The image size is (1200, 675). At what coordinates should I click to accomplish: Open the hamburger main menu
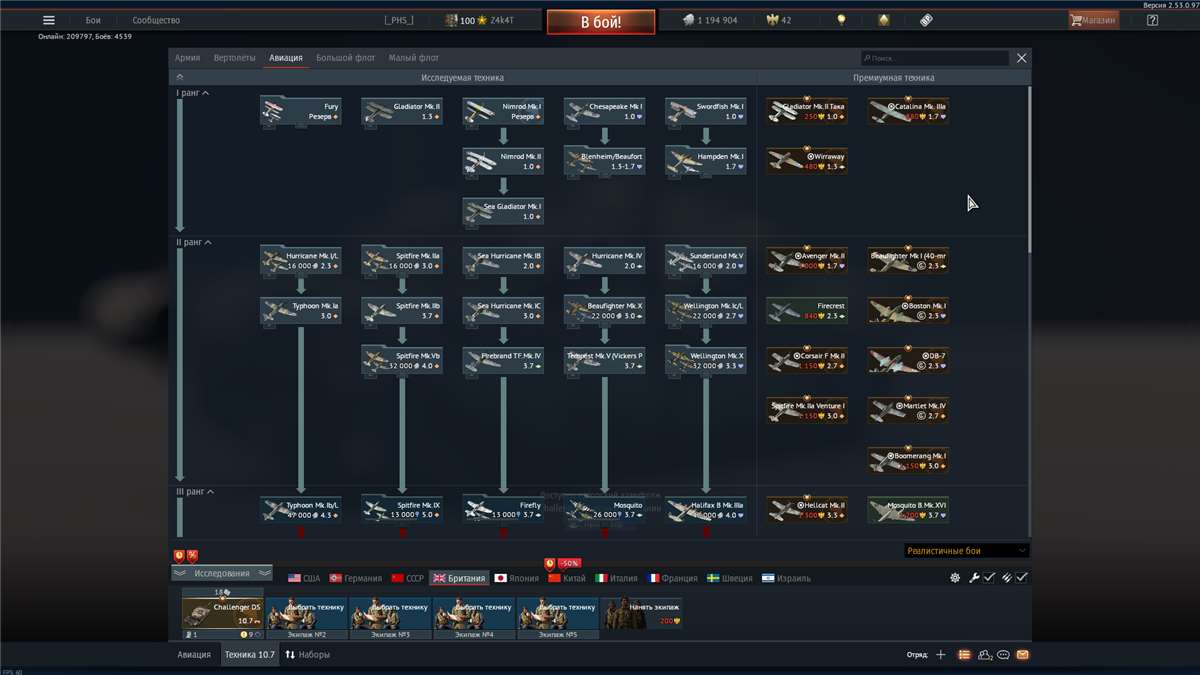click(48, 20)
